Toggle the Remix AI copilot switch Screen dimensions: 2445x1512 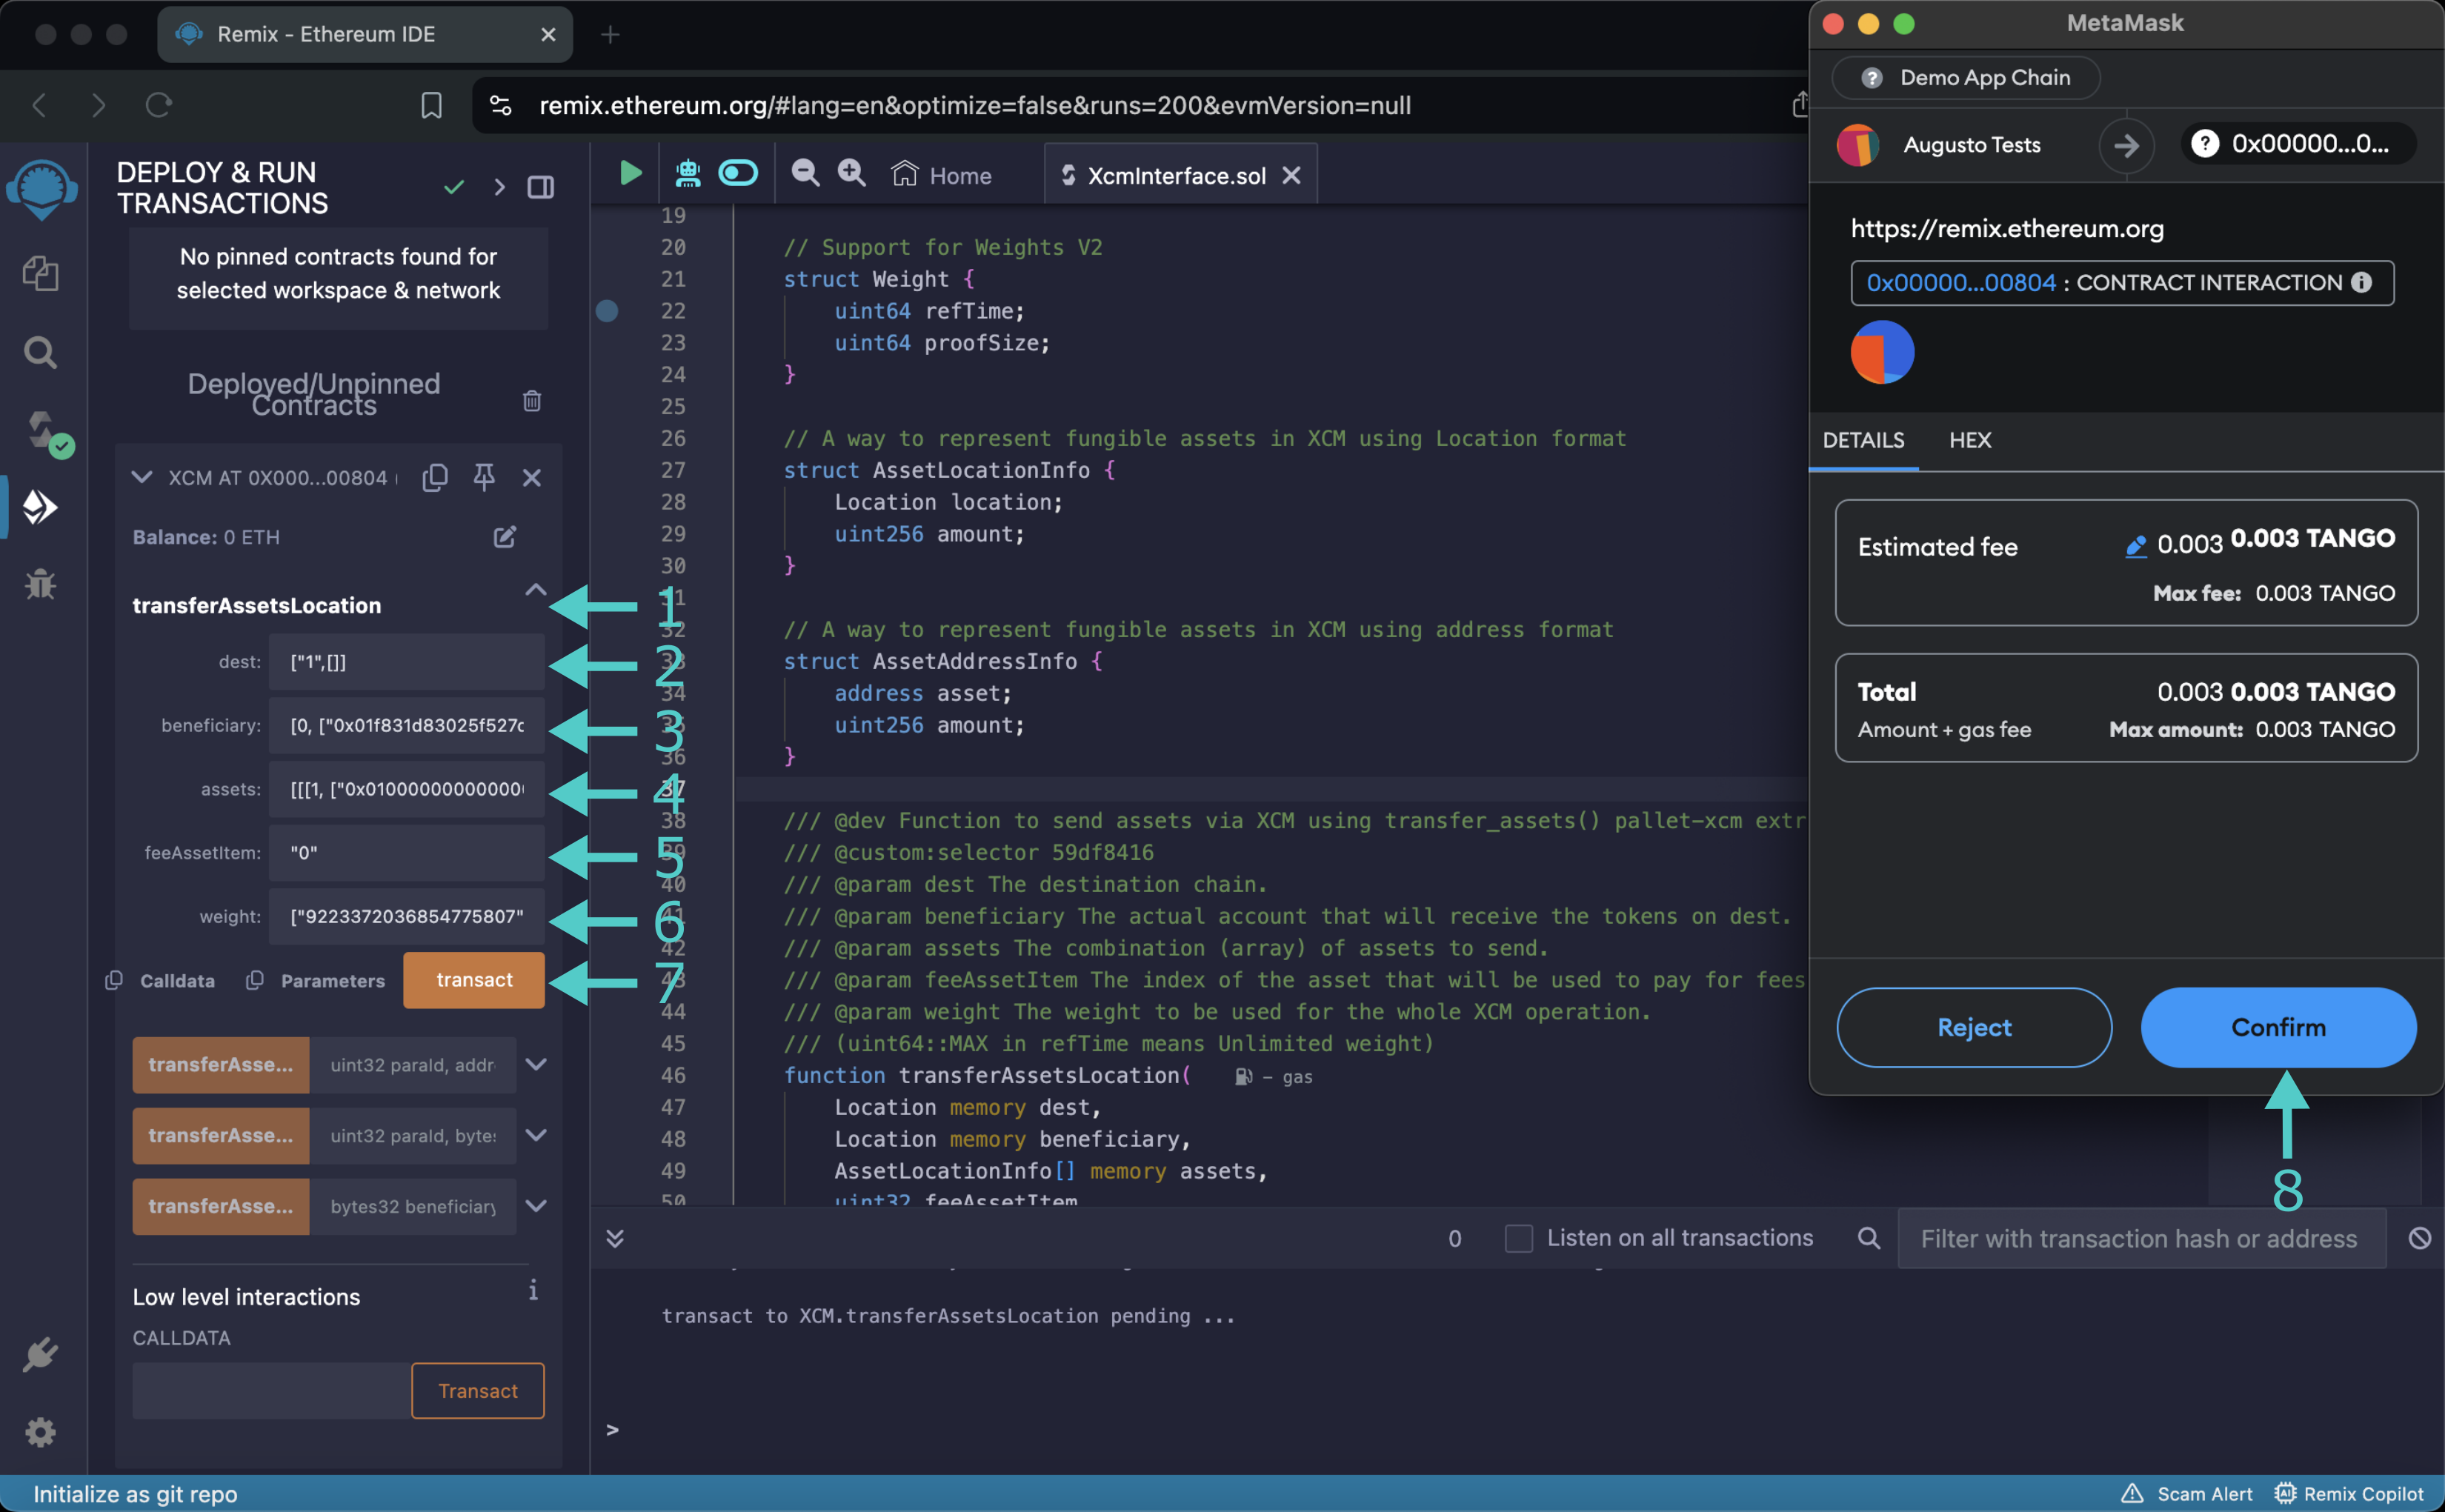coord(738,173)
